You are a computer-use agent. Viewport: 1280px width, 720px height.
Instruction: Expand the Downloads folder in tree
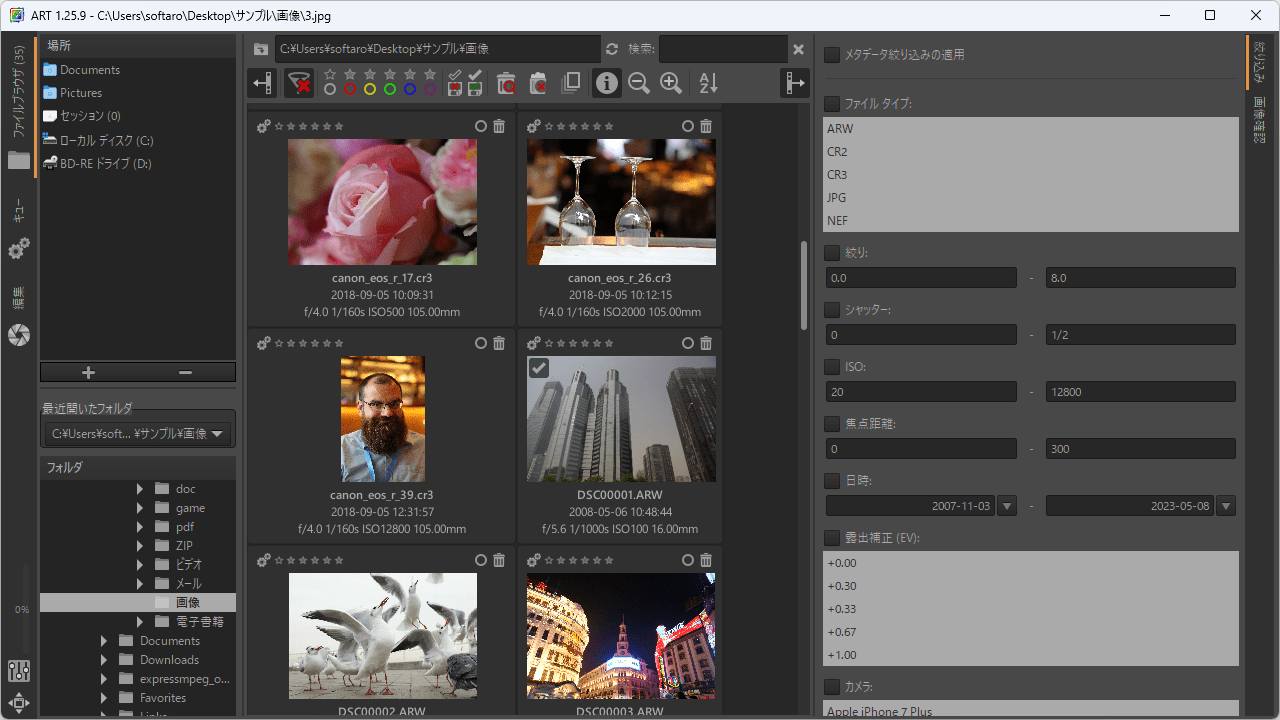(x=104, y=660)
